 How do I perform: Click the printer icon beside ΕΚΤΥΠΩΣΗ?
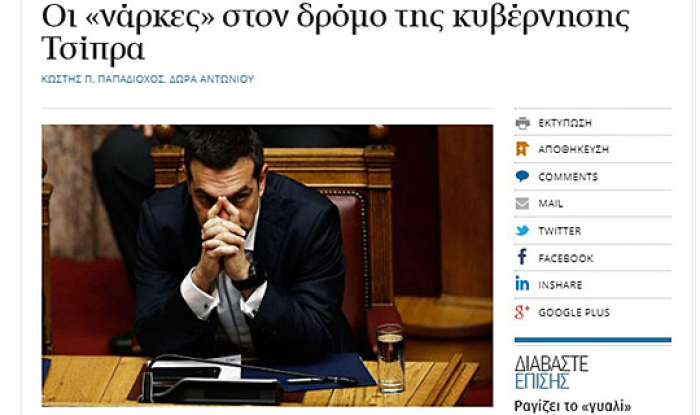[522, 123]
